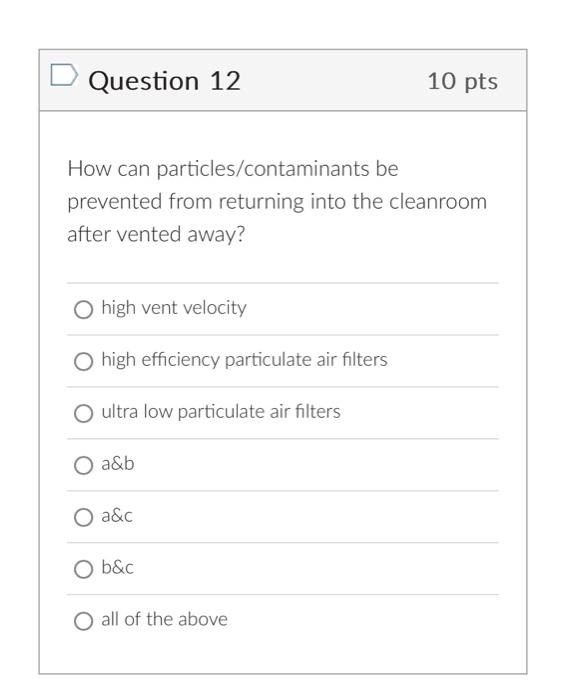
Task: Pick the 'a&b' radio button
Action: click(x=83, y=465)
